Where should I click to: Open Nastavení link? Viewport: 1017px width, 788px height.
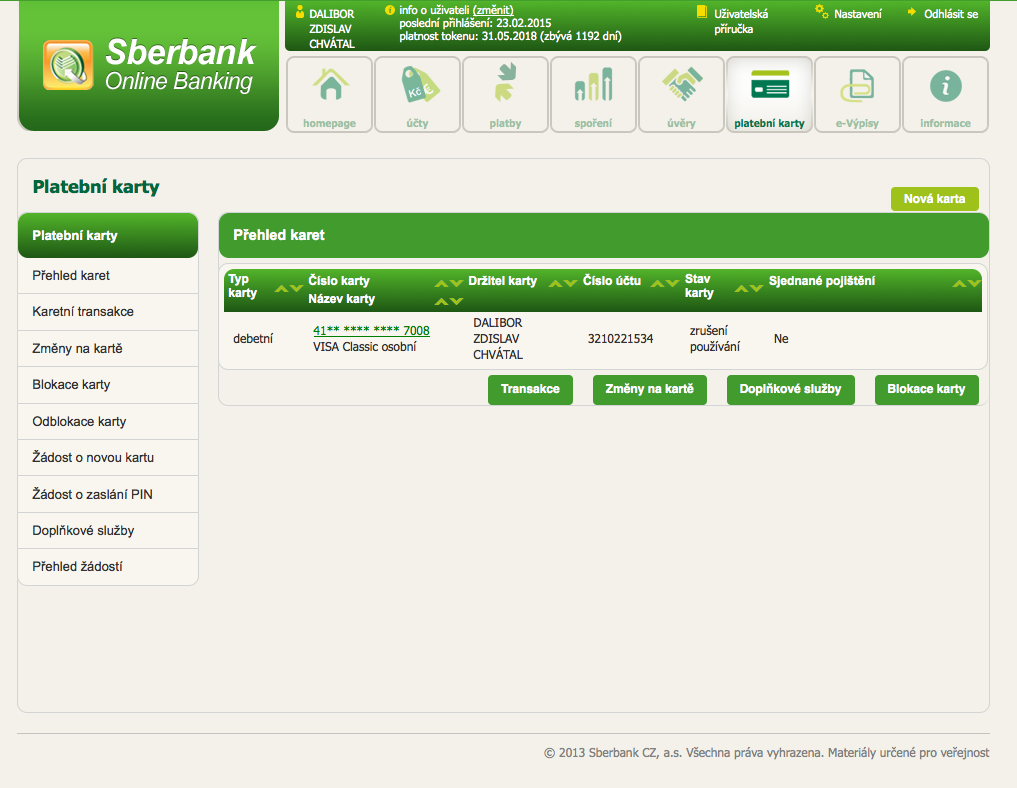tap(858, 14)
